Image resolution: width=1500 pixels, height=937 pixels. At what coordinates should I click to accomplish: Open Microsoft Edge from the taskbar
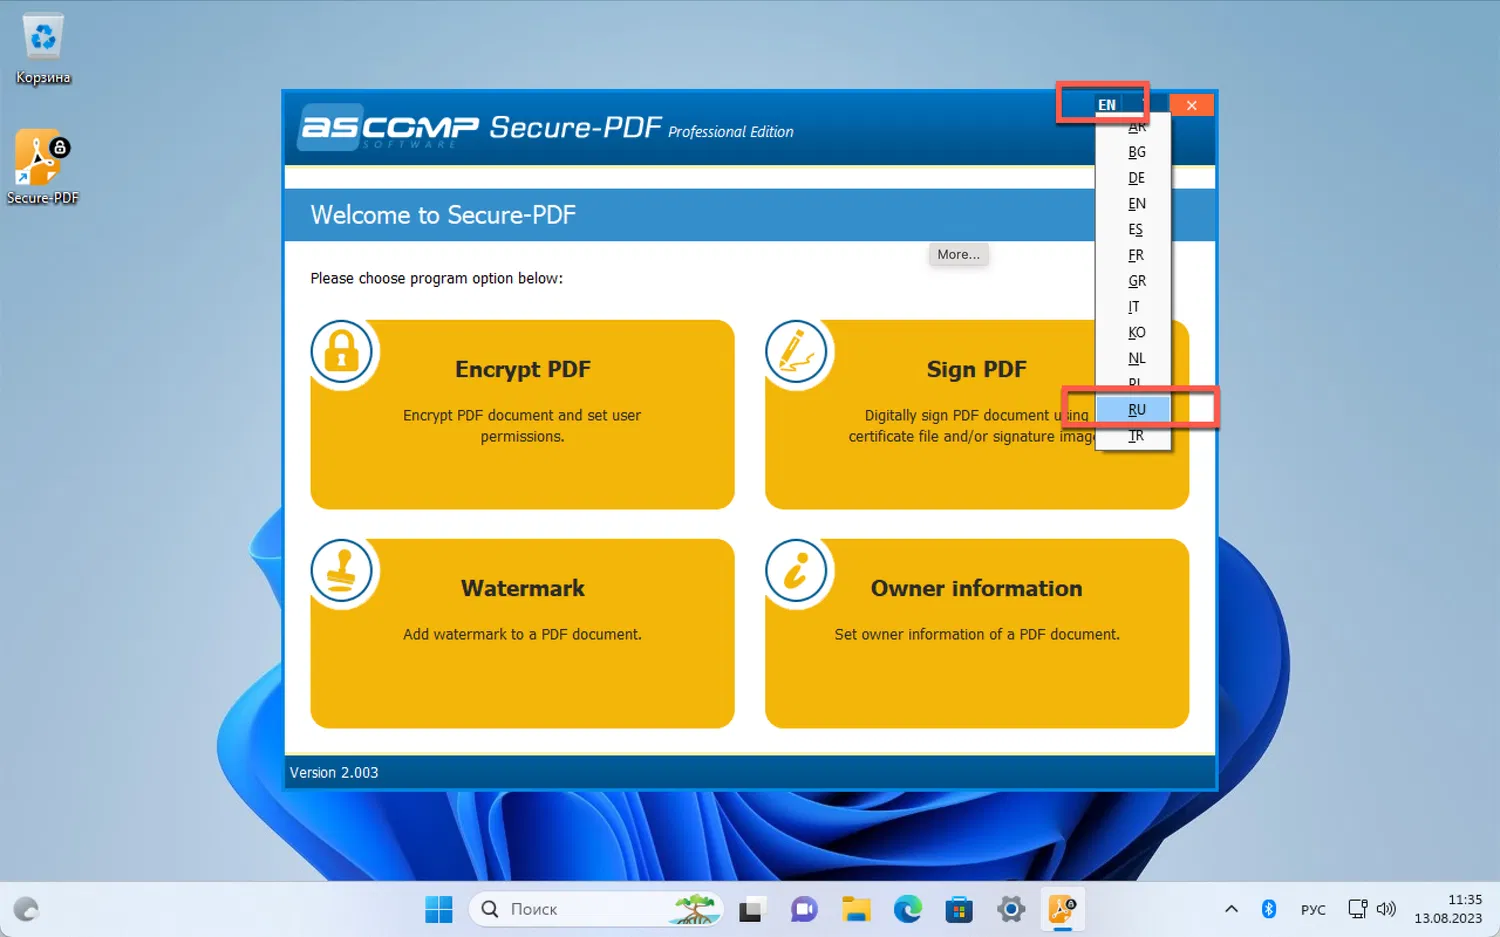point(907,908)
